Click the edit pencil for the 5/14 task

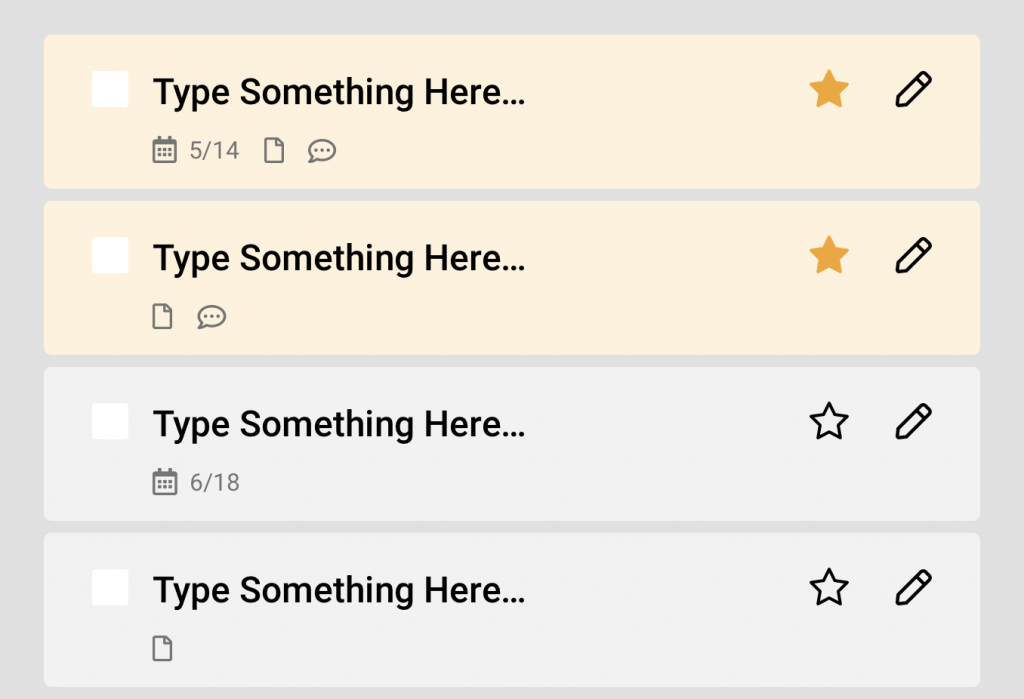pos(913,90)
